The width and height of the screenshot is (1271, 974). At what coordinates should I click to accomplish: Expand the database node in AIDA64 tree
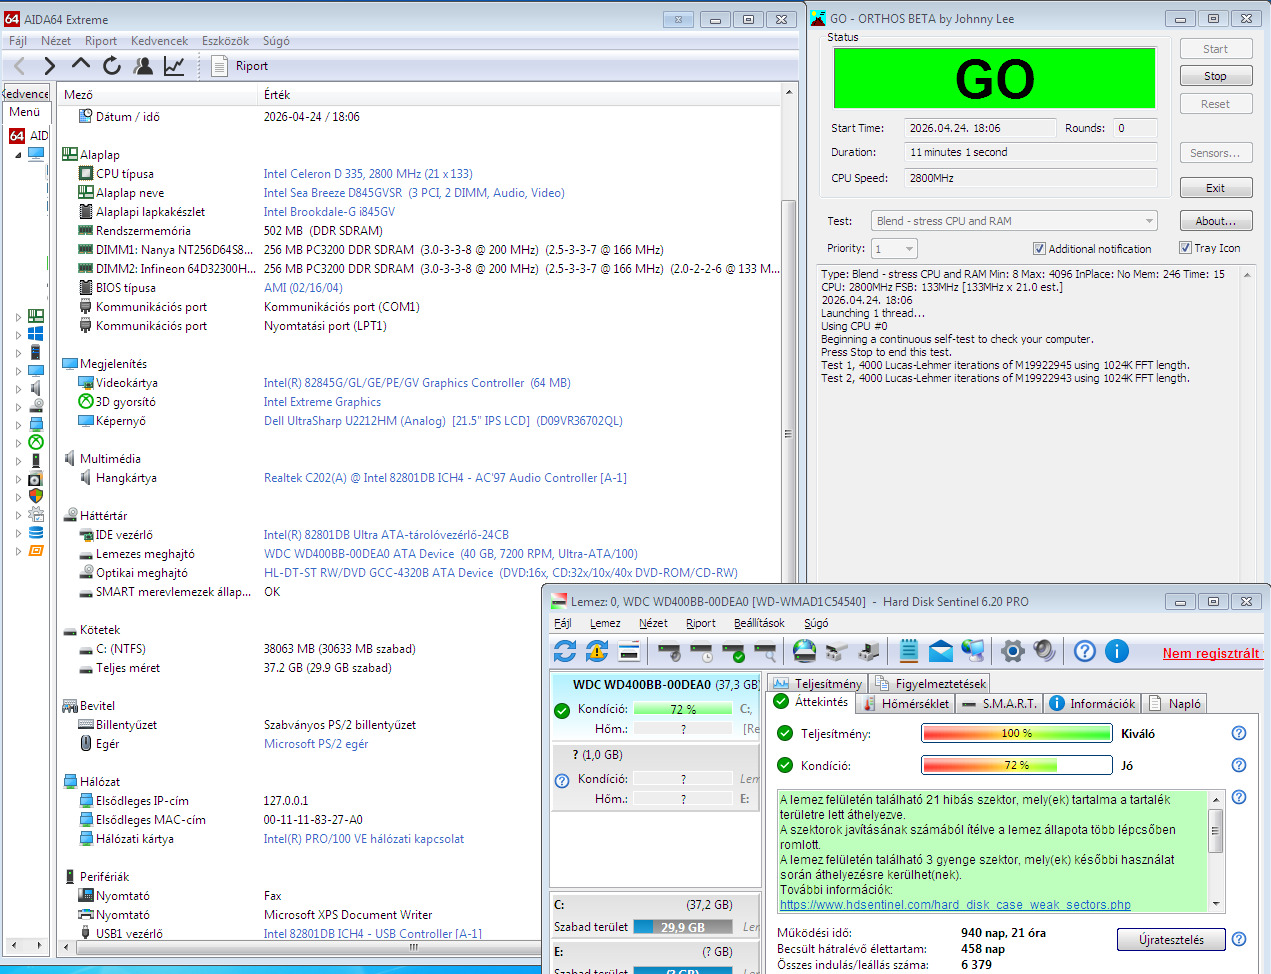pyautogui.click(x=18, y=532)
